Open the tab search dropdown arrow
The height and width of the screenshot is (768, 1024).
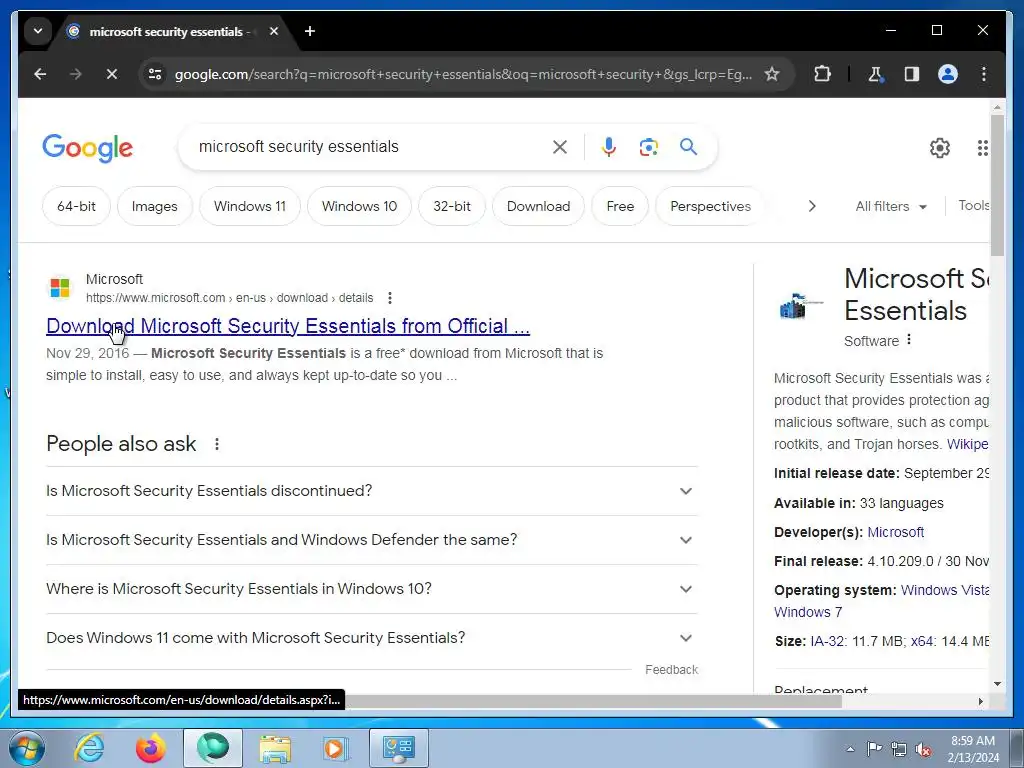coord(38,31)
